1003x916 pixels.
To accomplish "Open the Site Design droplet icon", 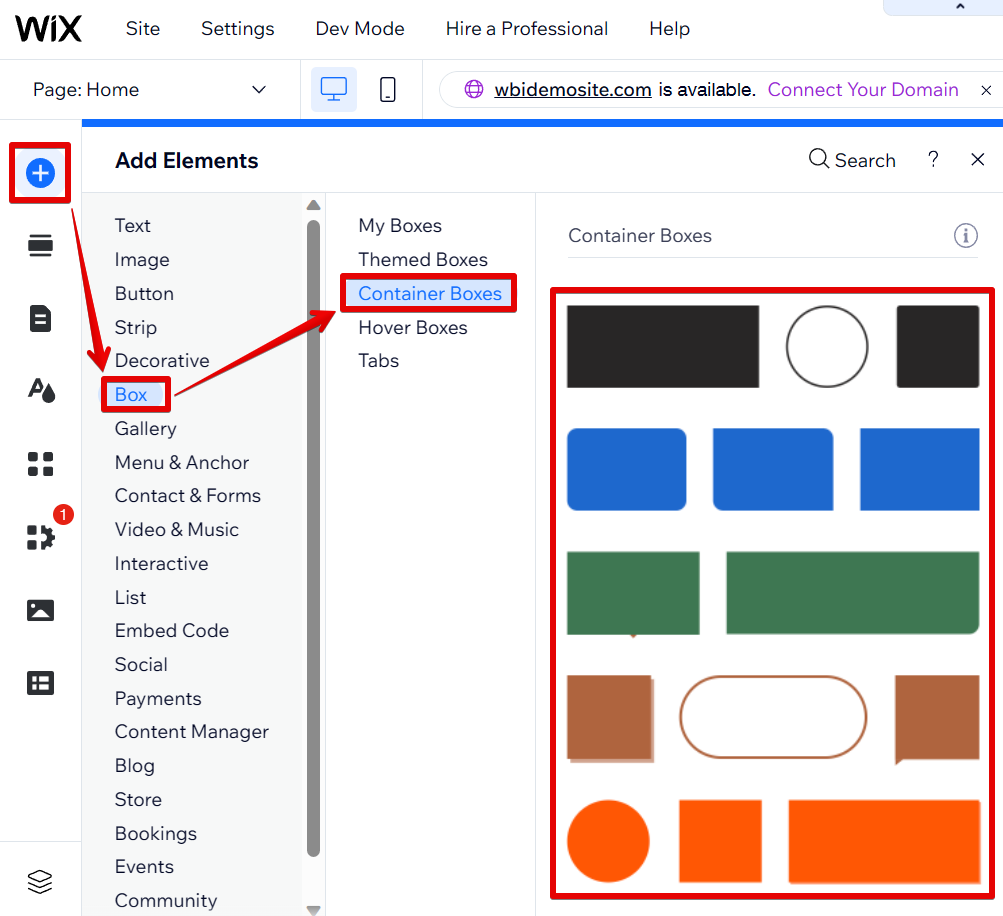I will (40, 391).
